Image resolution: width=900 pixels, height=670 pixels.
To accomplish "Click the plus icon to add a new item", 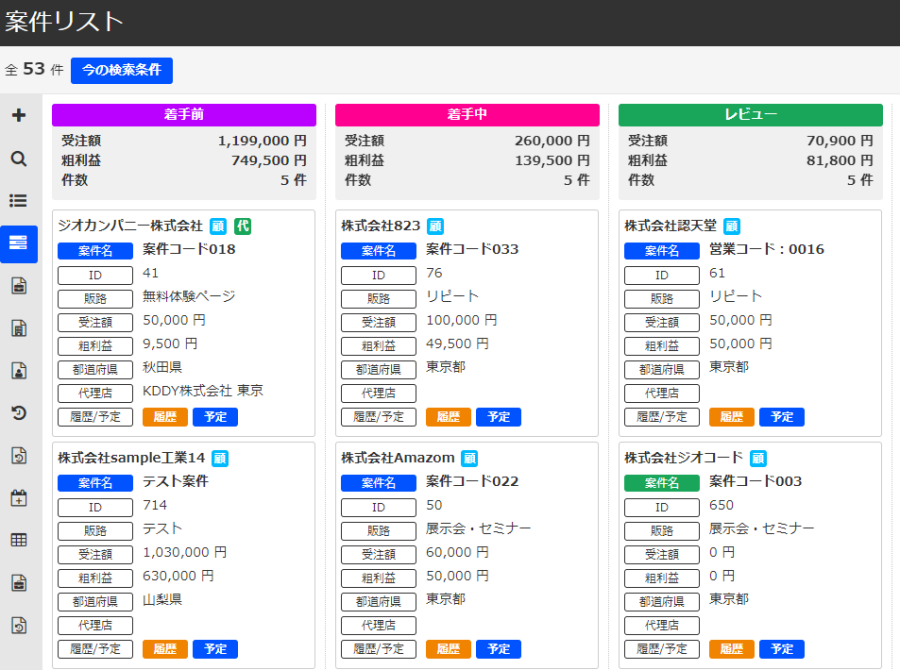I will (x=18, y=114).
